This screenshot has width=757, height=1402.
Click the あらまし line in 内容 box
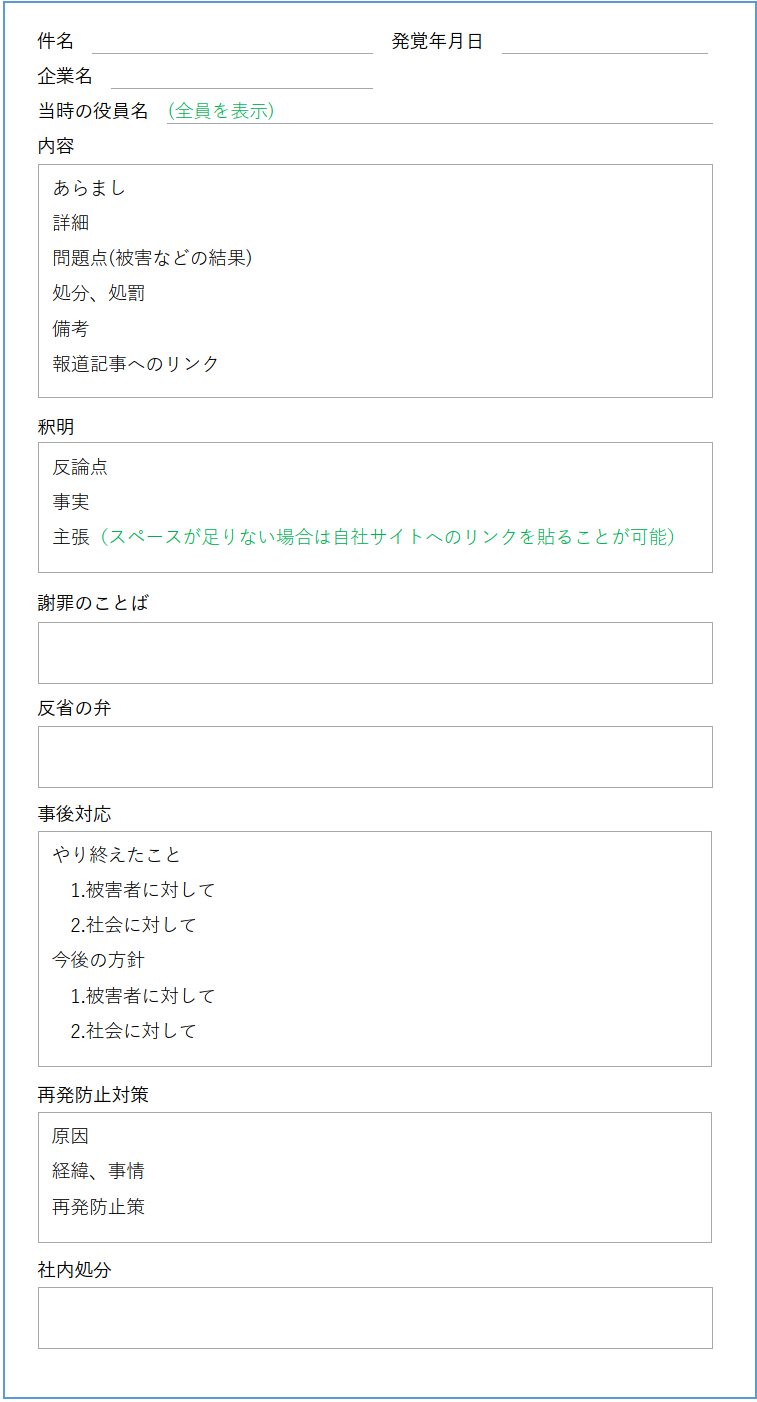89,188
